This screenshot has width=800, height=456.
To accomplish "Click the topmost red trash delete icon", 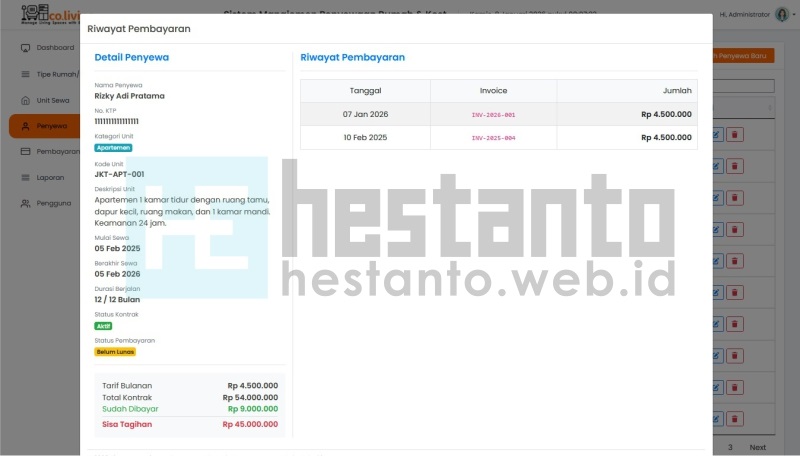I will 734,135.
